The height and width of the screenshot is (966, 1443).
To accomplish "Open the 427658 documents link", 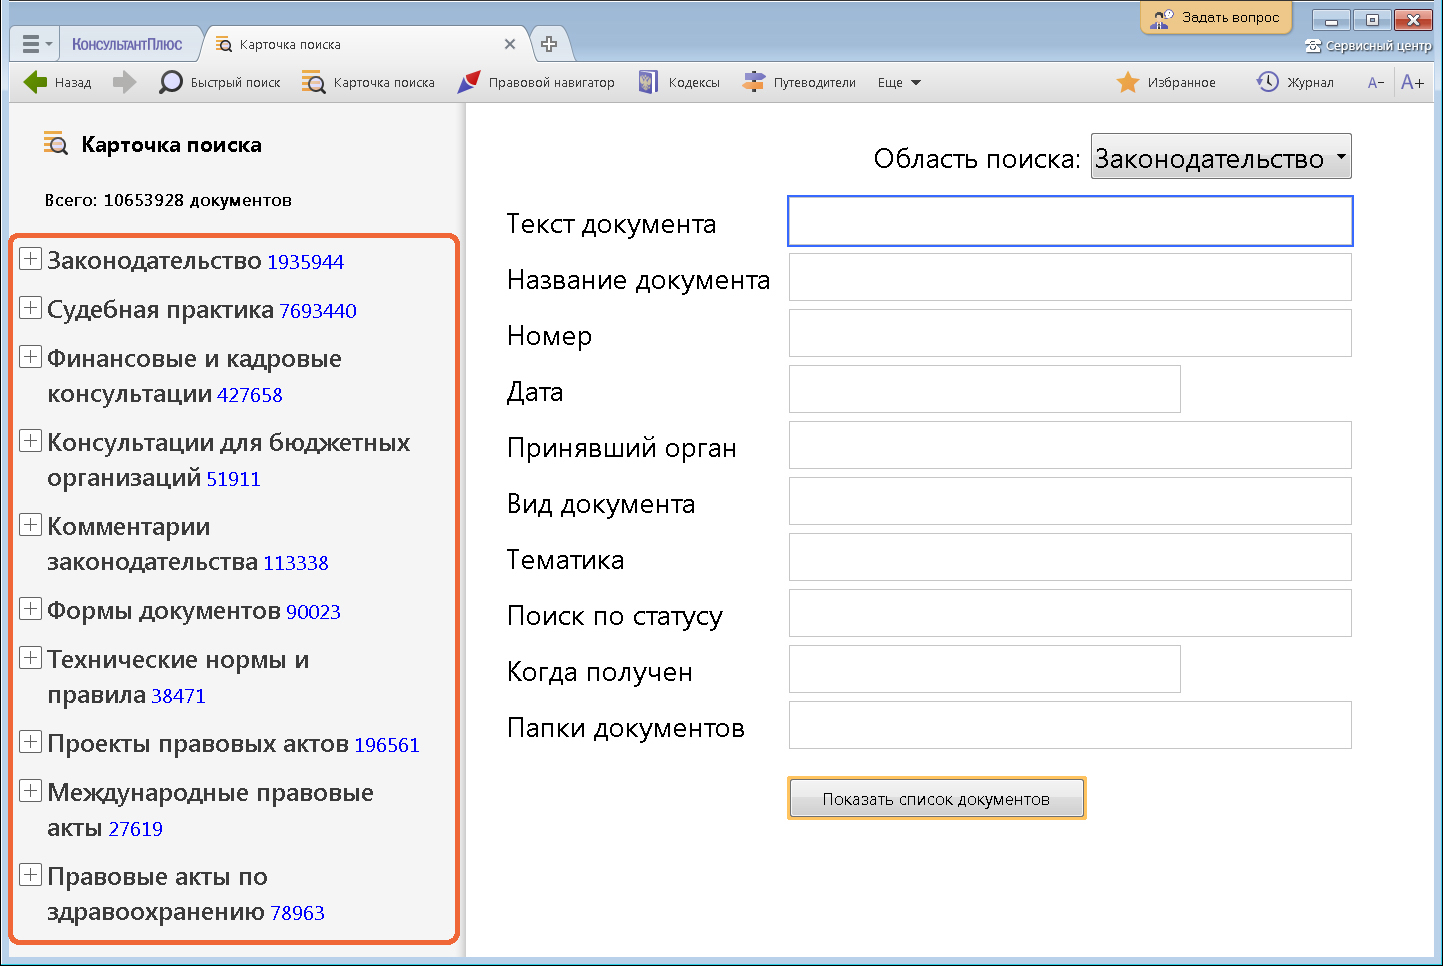I will point(250,395).
